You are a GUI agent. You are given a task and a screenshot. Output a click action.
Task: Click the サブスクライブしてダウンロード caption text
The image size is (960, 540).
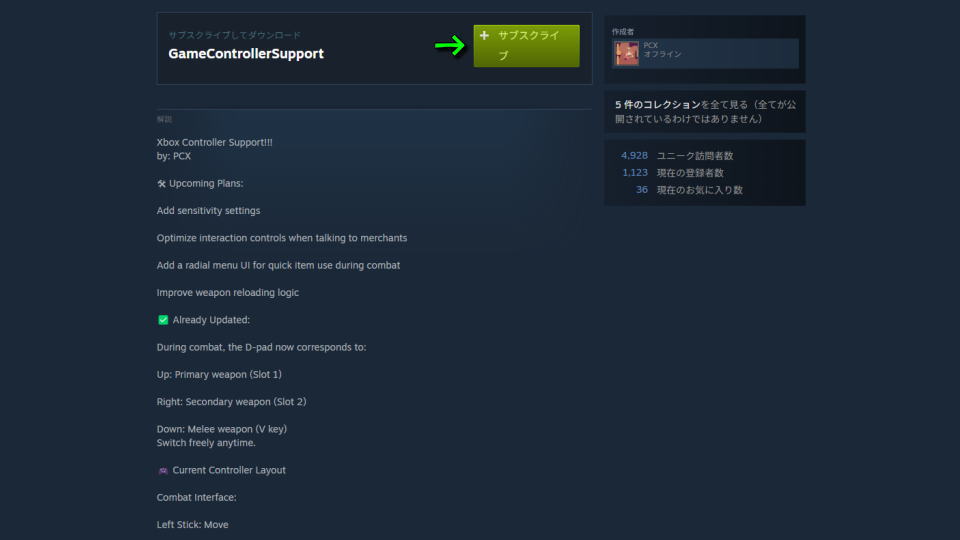pos(234,36)
